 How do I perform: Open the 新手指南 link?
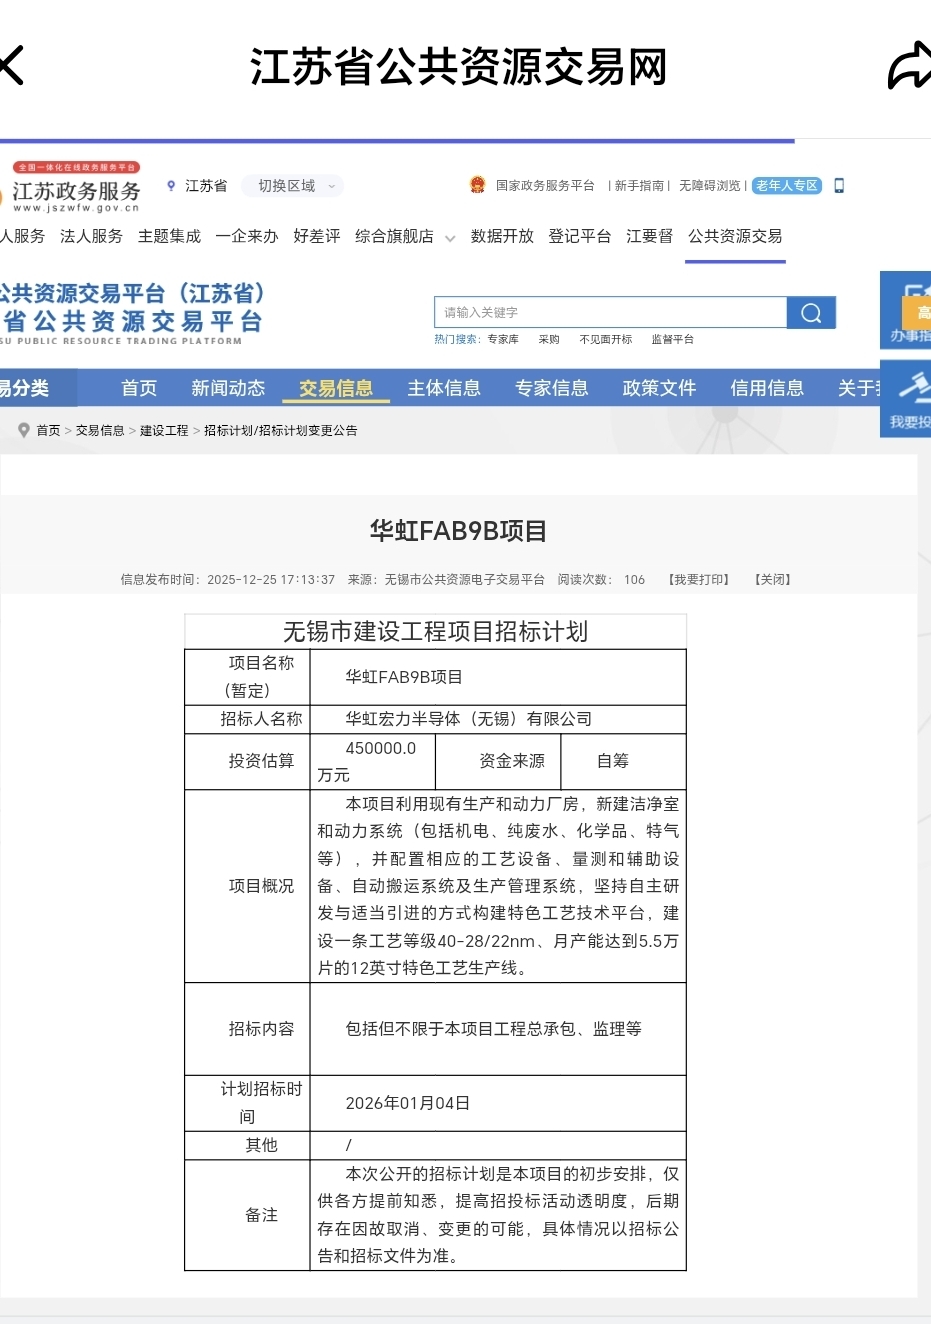click(x=641, y=186)
